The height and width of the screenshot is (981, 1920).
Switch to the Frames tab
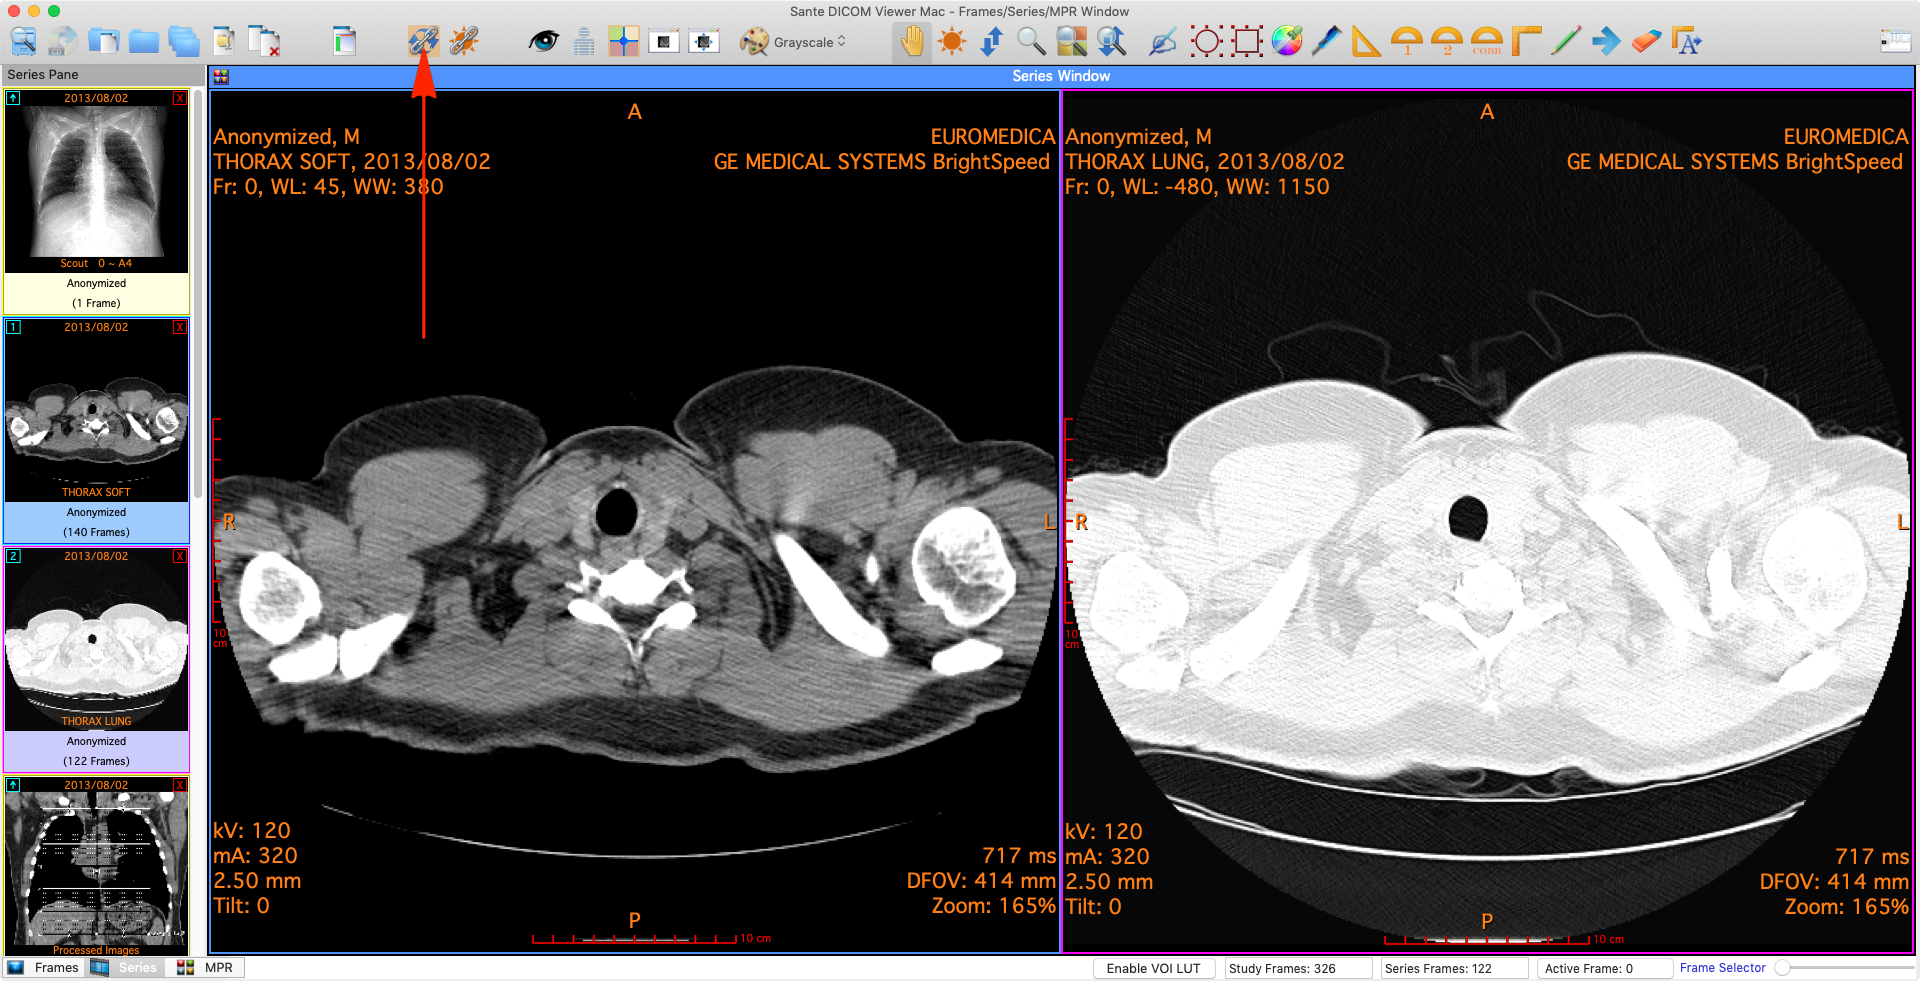[44, 968]
